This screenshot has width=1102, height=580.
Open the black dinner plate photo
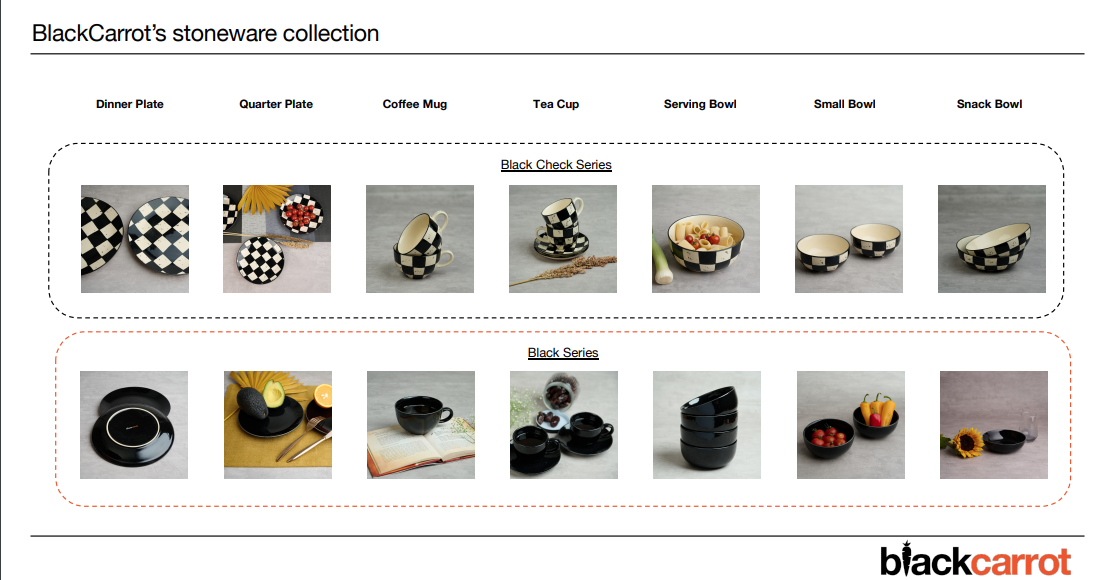click(x=134, y=425)
